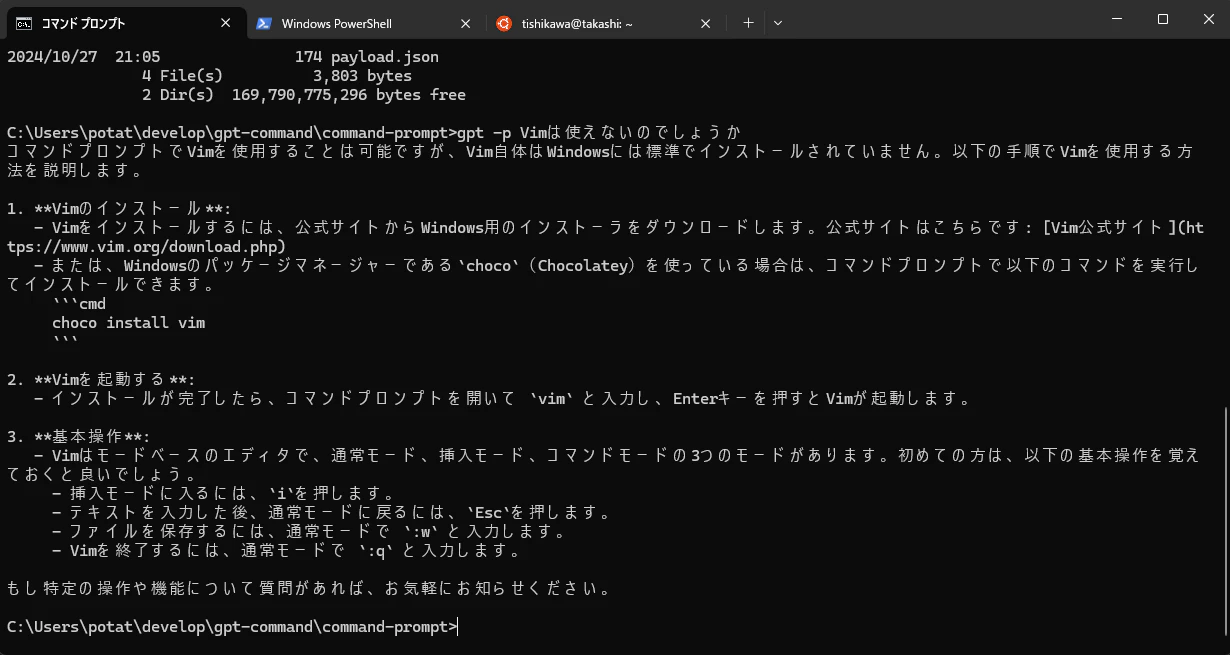Click the Vim download URL text
This screenshot has height=655, width=1230.
point(146,246)
